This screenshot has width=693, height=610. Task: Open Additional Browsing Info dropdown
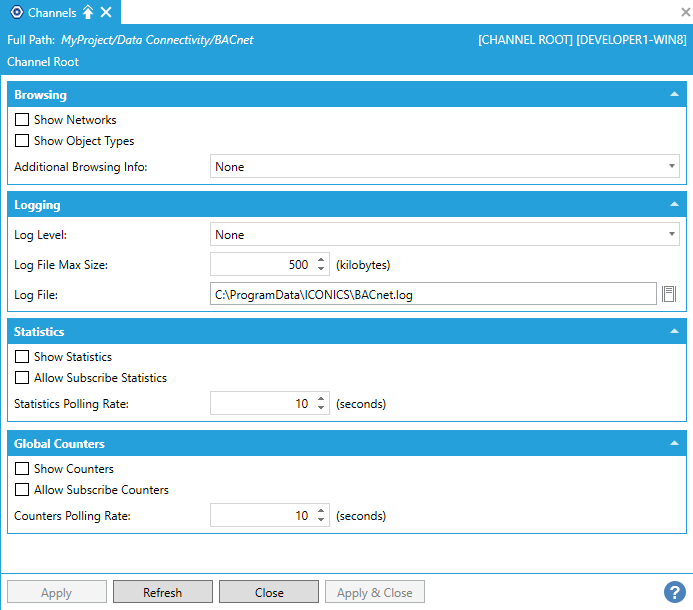point(445,167)
